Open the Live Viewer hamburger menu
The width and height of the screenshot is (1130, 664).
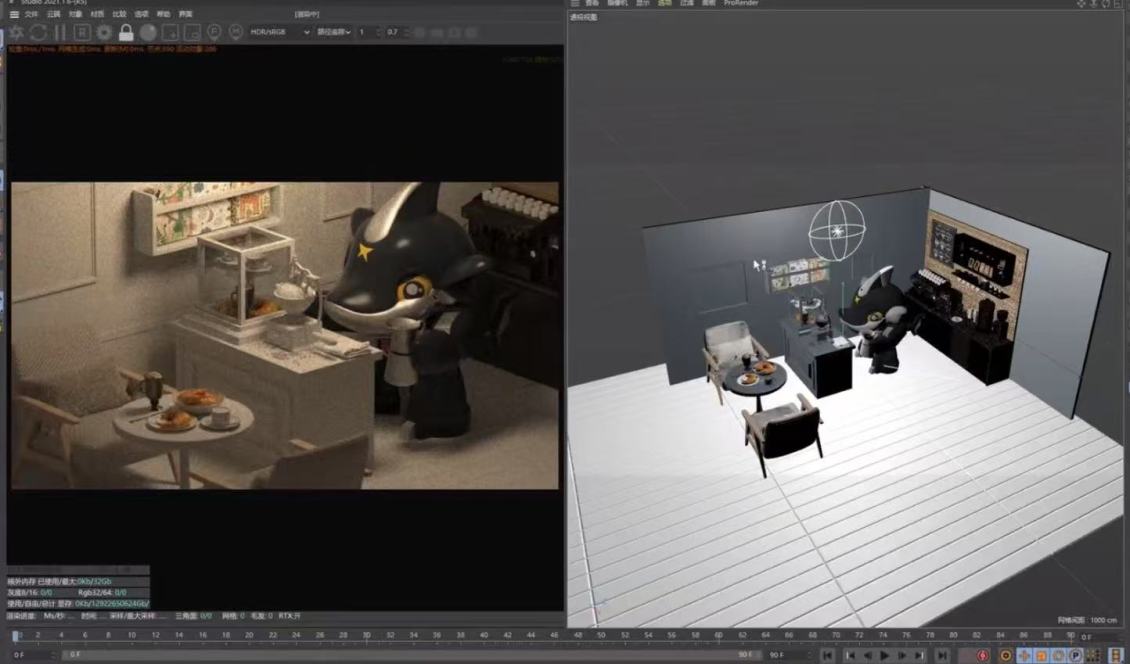14,14
